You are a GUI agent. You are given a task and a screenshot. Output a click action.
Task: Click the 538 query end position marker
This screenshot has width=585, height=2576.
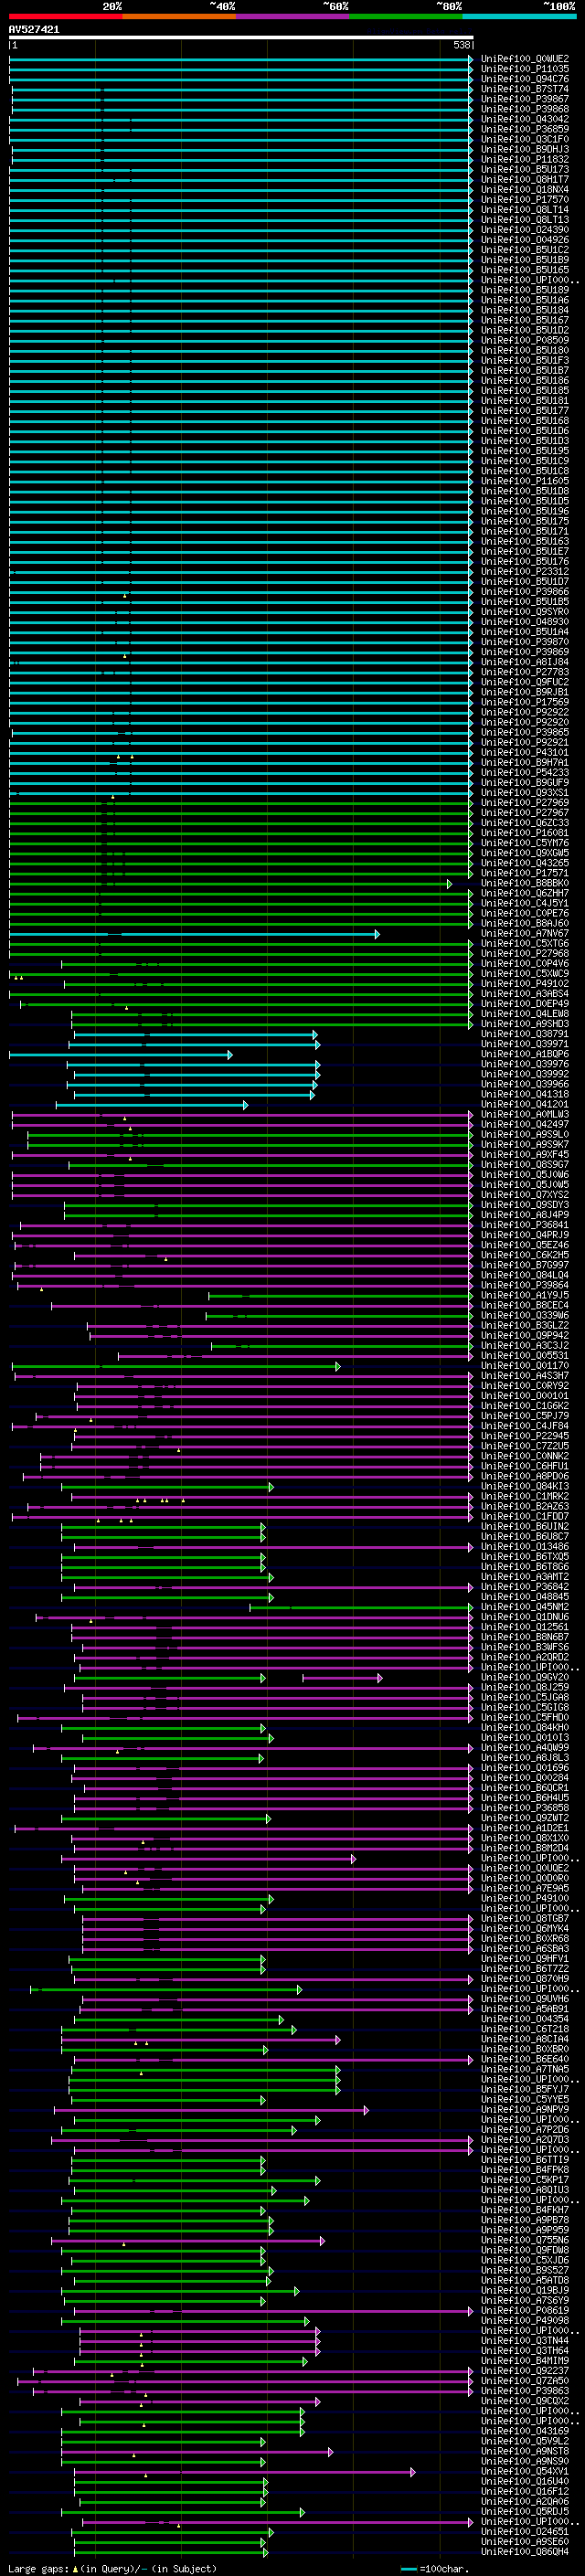tap(461, 45)
